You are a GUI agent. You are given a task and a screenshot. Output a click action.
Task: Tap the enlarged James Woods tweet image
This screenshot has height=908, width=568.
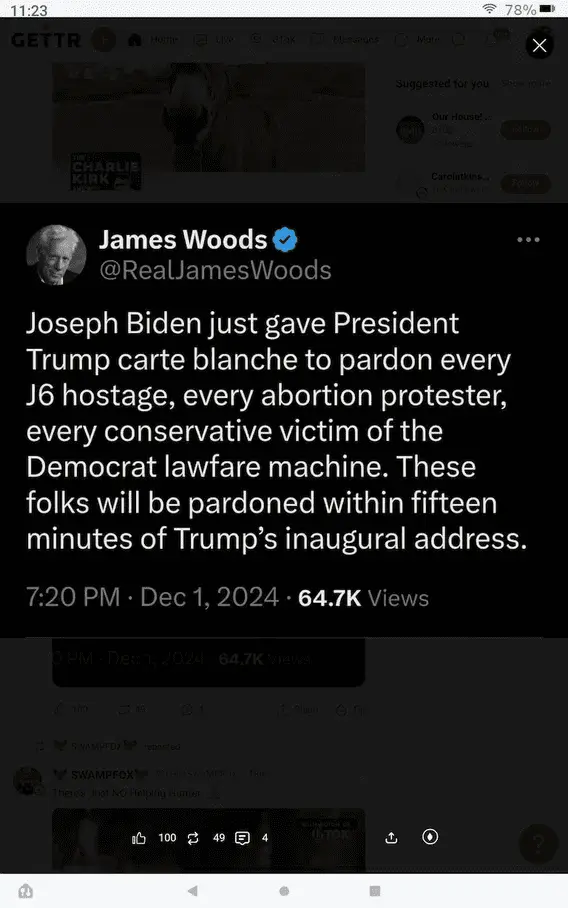point(284,420)
